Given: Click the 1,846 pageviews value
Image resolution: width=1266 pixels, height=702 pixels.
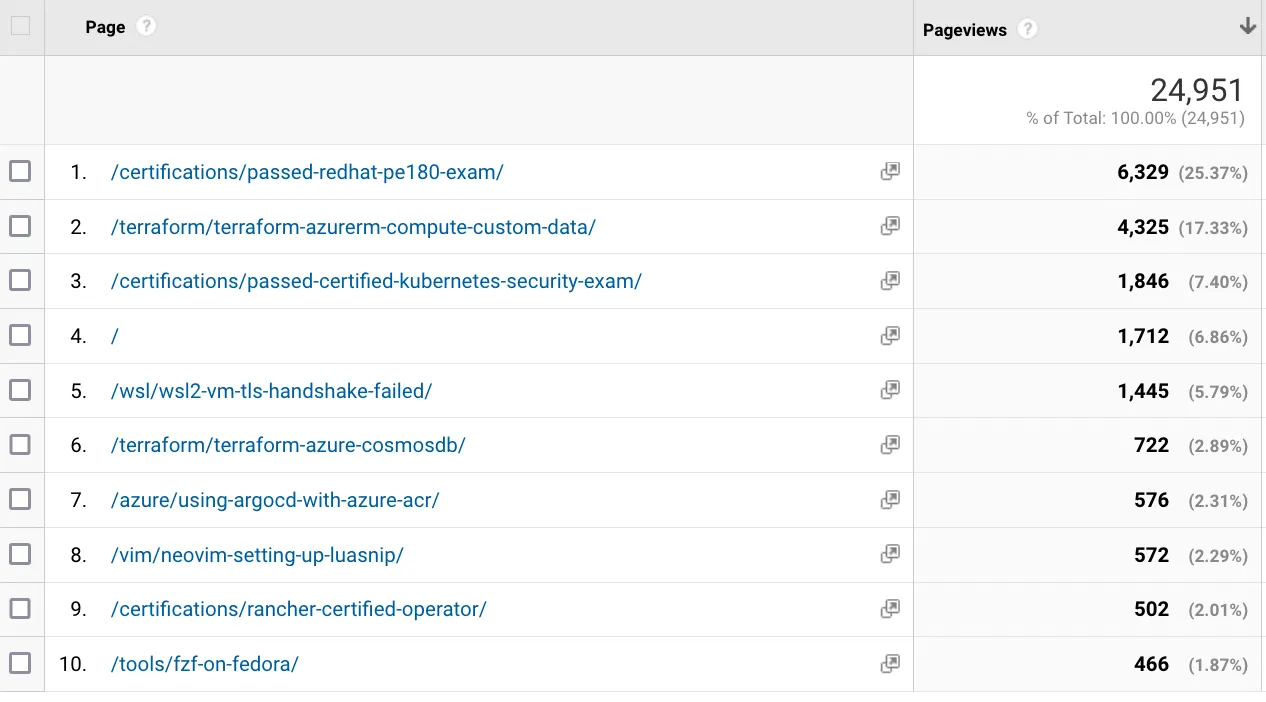Looking at the screenshot, I should point(1143,281).
